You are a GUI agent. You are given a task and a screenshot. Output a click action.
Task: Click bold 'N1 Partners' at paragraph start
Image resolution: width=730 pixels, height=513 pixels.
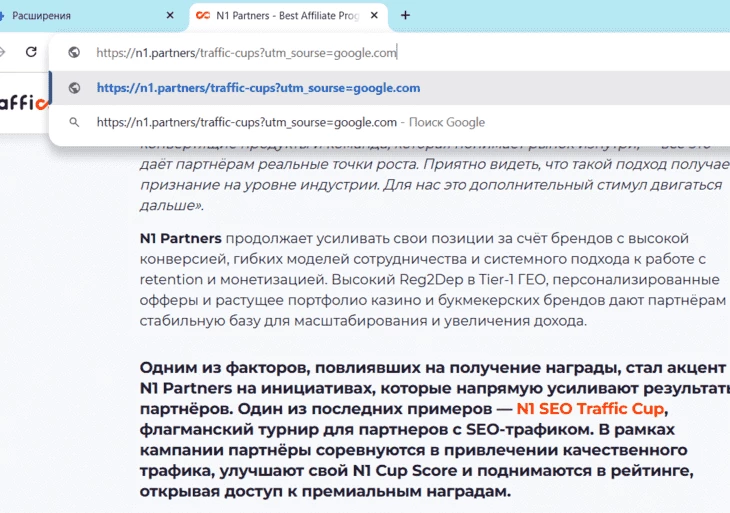(x=181, y=238)
